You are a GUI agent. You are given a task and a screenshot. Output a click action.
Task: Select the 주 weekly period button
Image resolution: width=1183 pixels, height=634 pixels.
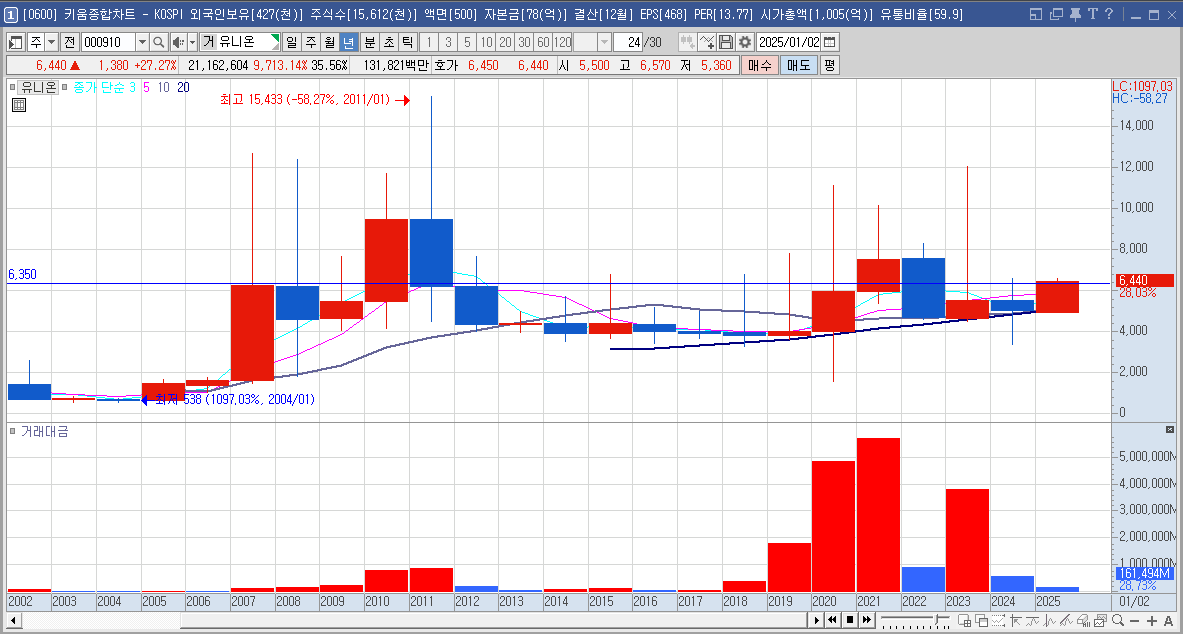(x=310, y=42)
